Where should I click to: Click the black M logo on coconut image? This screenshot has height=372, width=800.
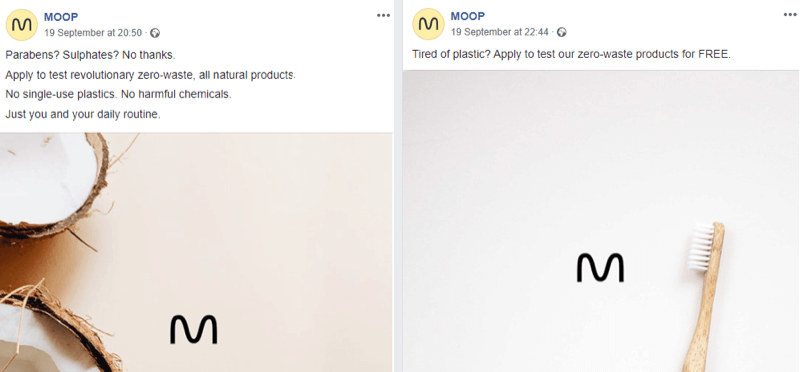point(193,329)
